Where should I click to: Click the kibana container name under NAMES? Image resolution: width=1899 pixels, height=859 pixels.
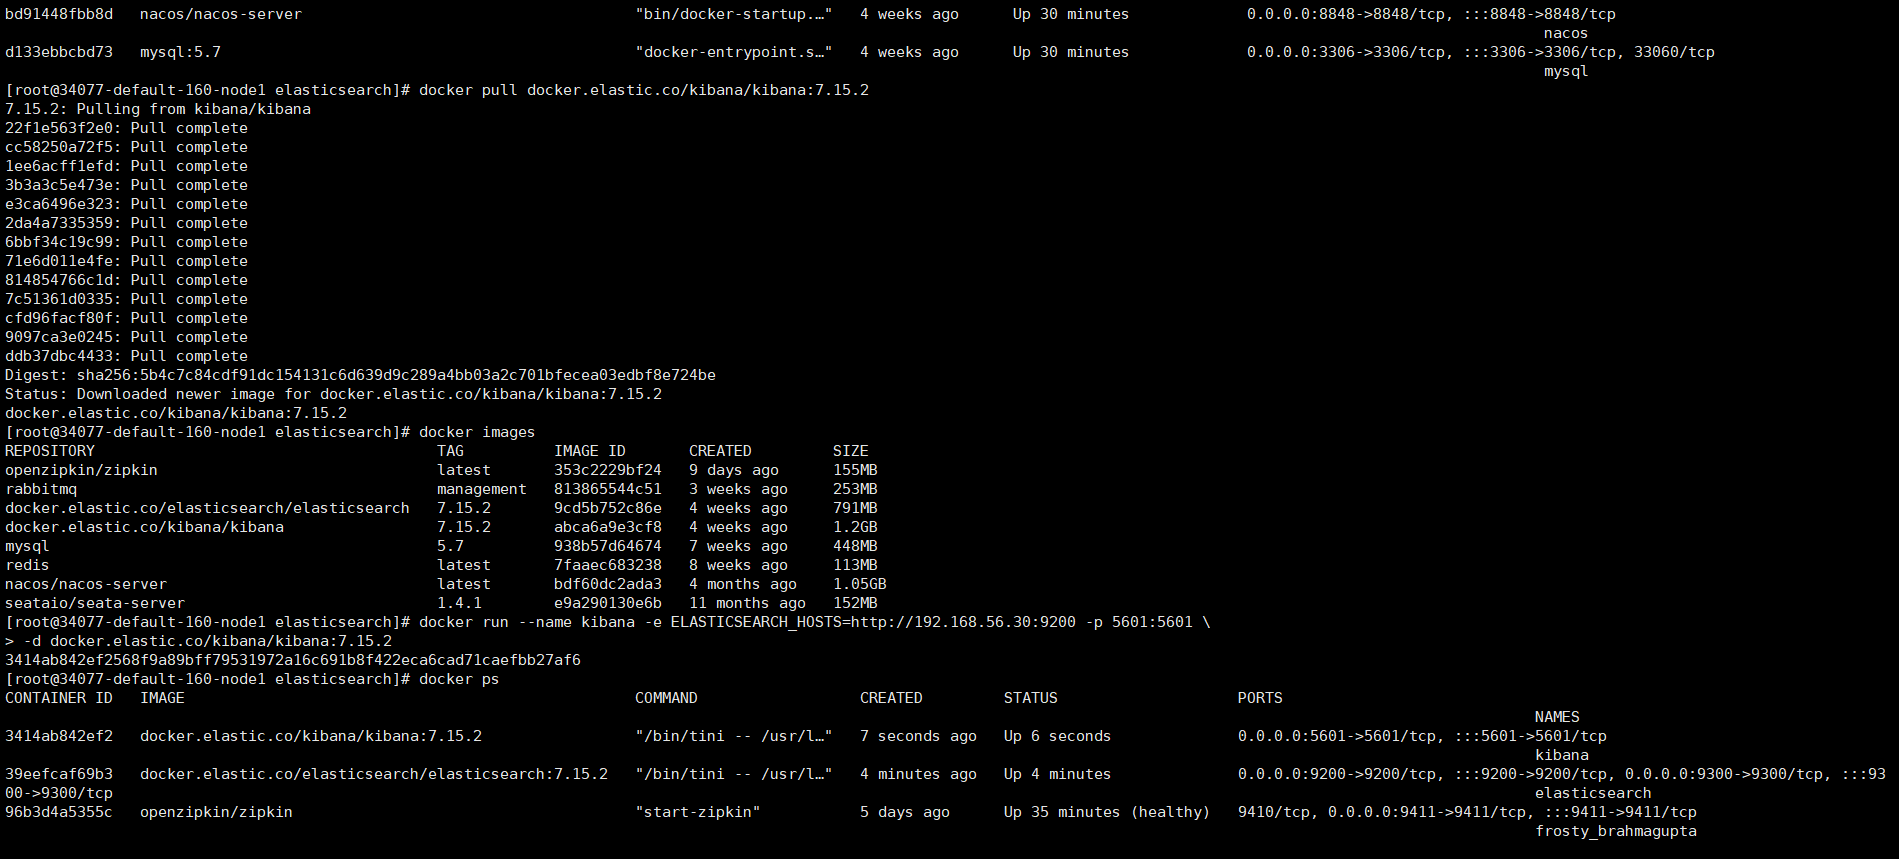(x=1562, y=755)
